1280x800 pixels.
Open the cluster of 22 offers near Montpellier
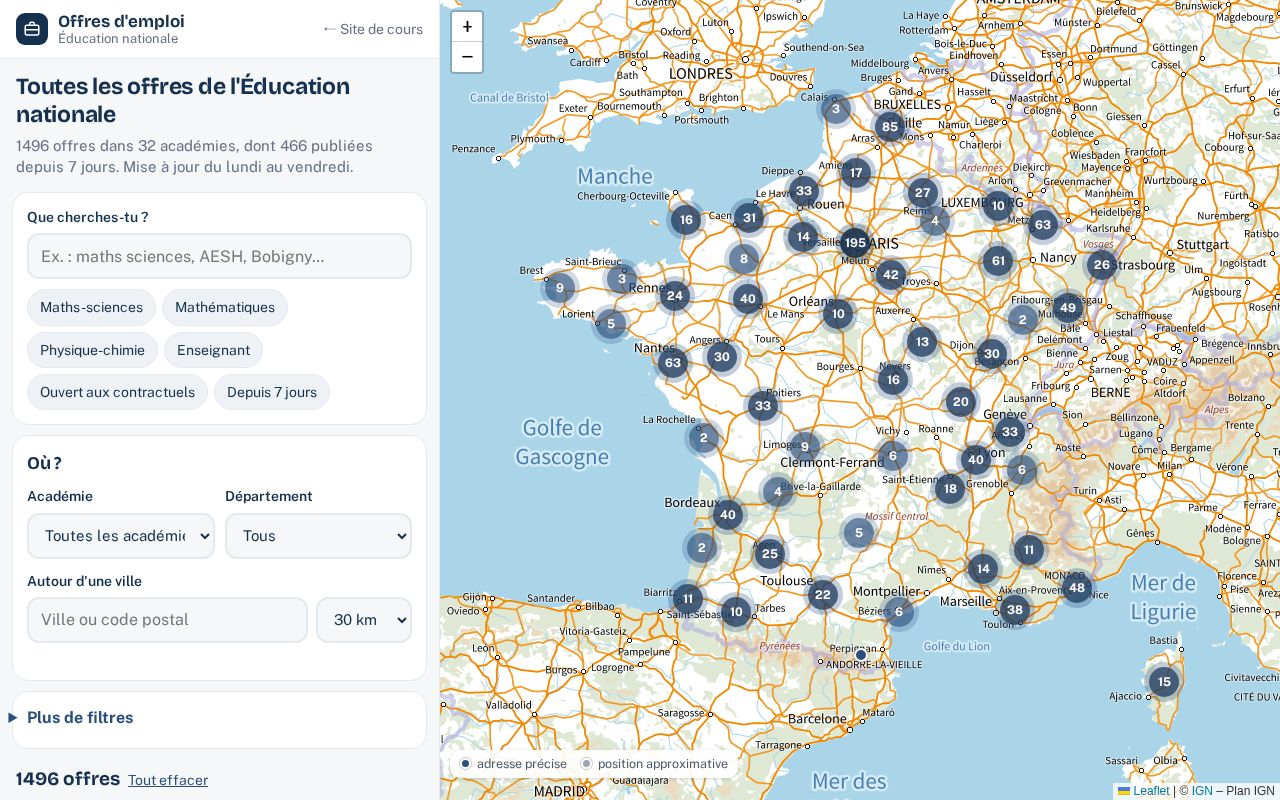tap(823, 594)
